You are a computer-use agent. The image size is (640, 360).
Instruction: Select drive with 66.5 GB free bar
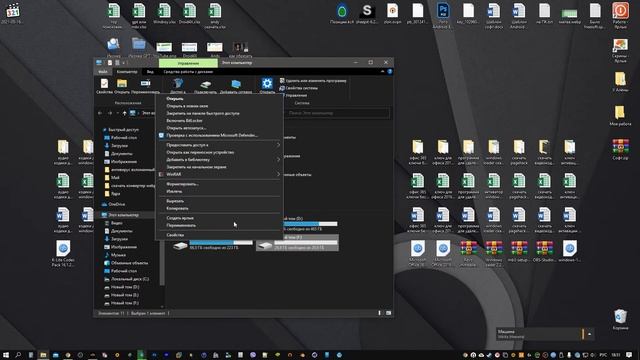pos(212,245)
